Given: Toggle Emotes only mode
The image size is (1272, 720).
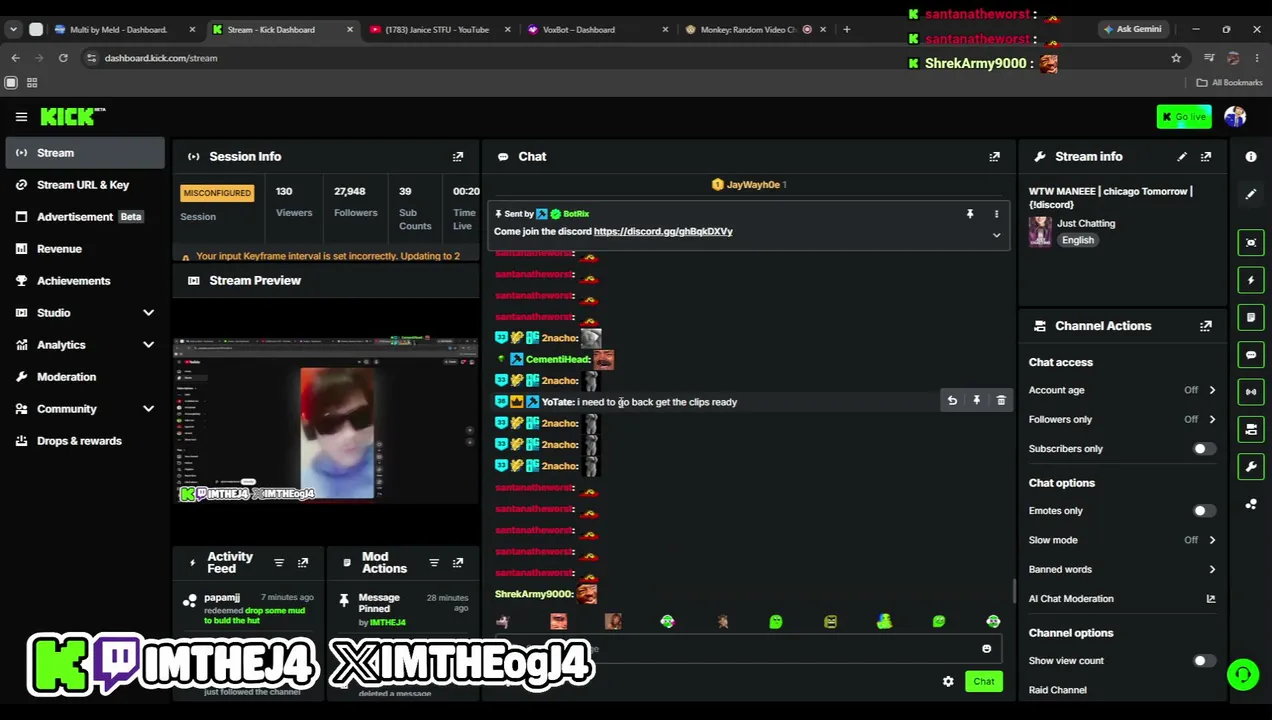Looking at the screenshot, I should [x=1203, y=511].
